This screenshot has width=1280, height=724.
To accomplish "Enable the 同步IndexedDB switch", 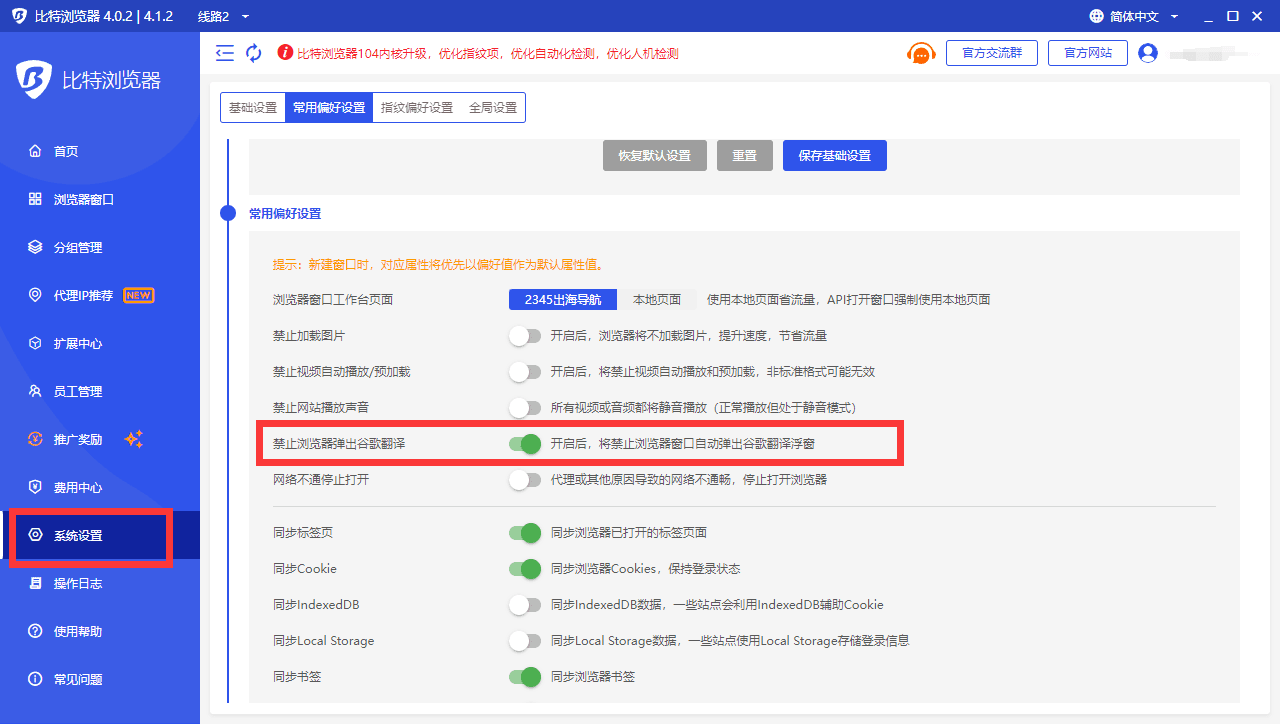I will [x=525, y=605].
